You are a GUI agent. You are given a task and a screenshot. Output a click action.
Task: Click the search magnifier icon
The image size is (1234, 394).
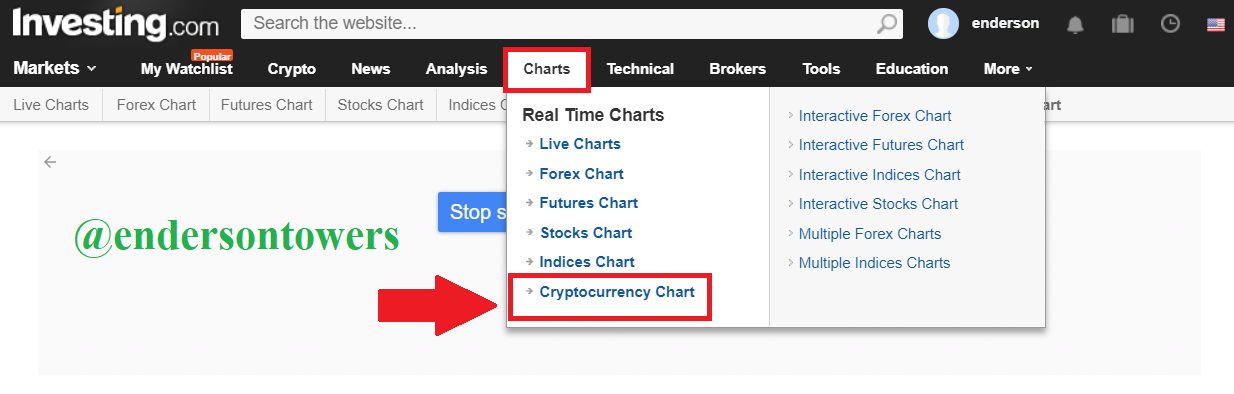click(887, 23)
